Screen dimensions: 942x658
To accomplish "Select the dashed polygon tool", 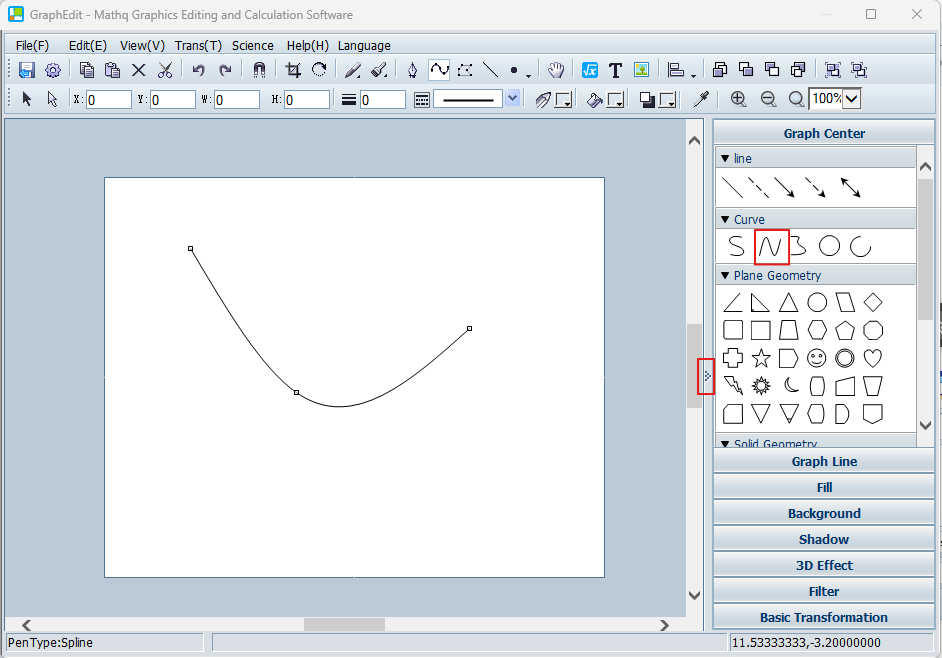I will point(465,70).
